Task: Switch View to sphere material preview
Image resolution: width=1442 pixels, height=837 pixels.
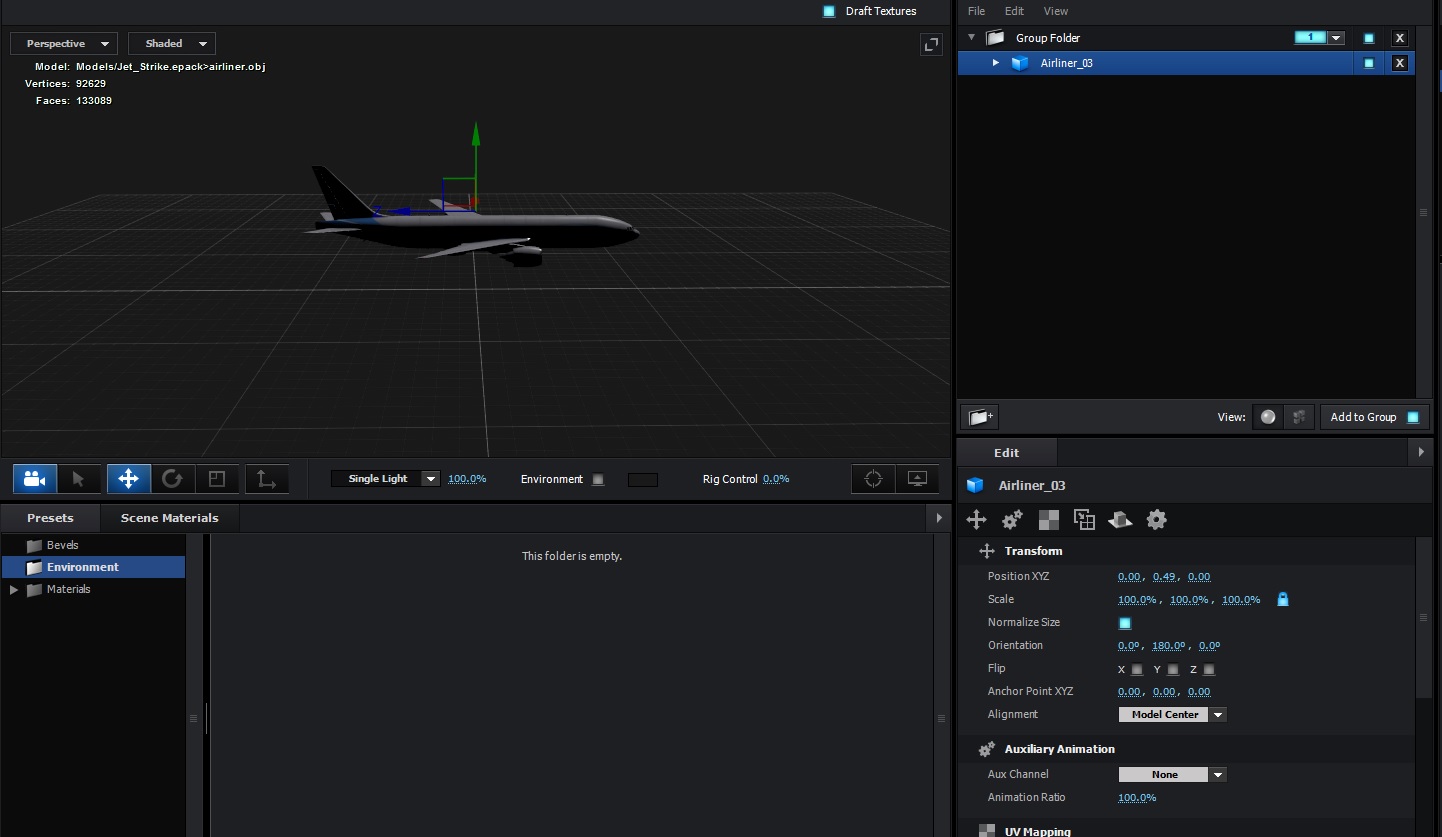Action: click(x=1268, y=417)
